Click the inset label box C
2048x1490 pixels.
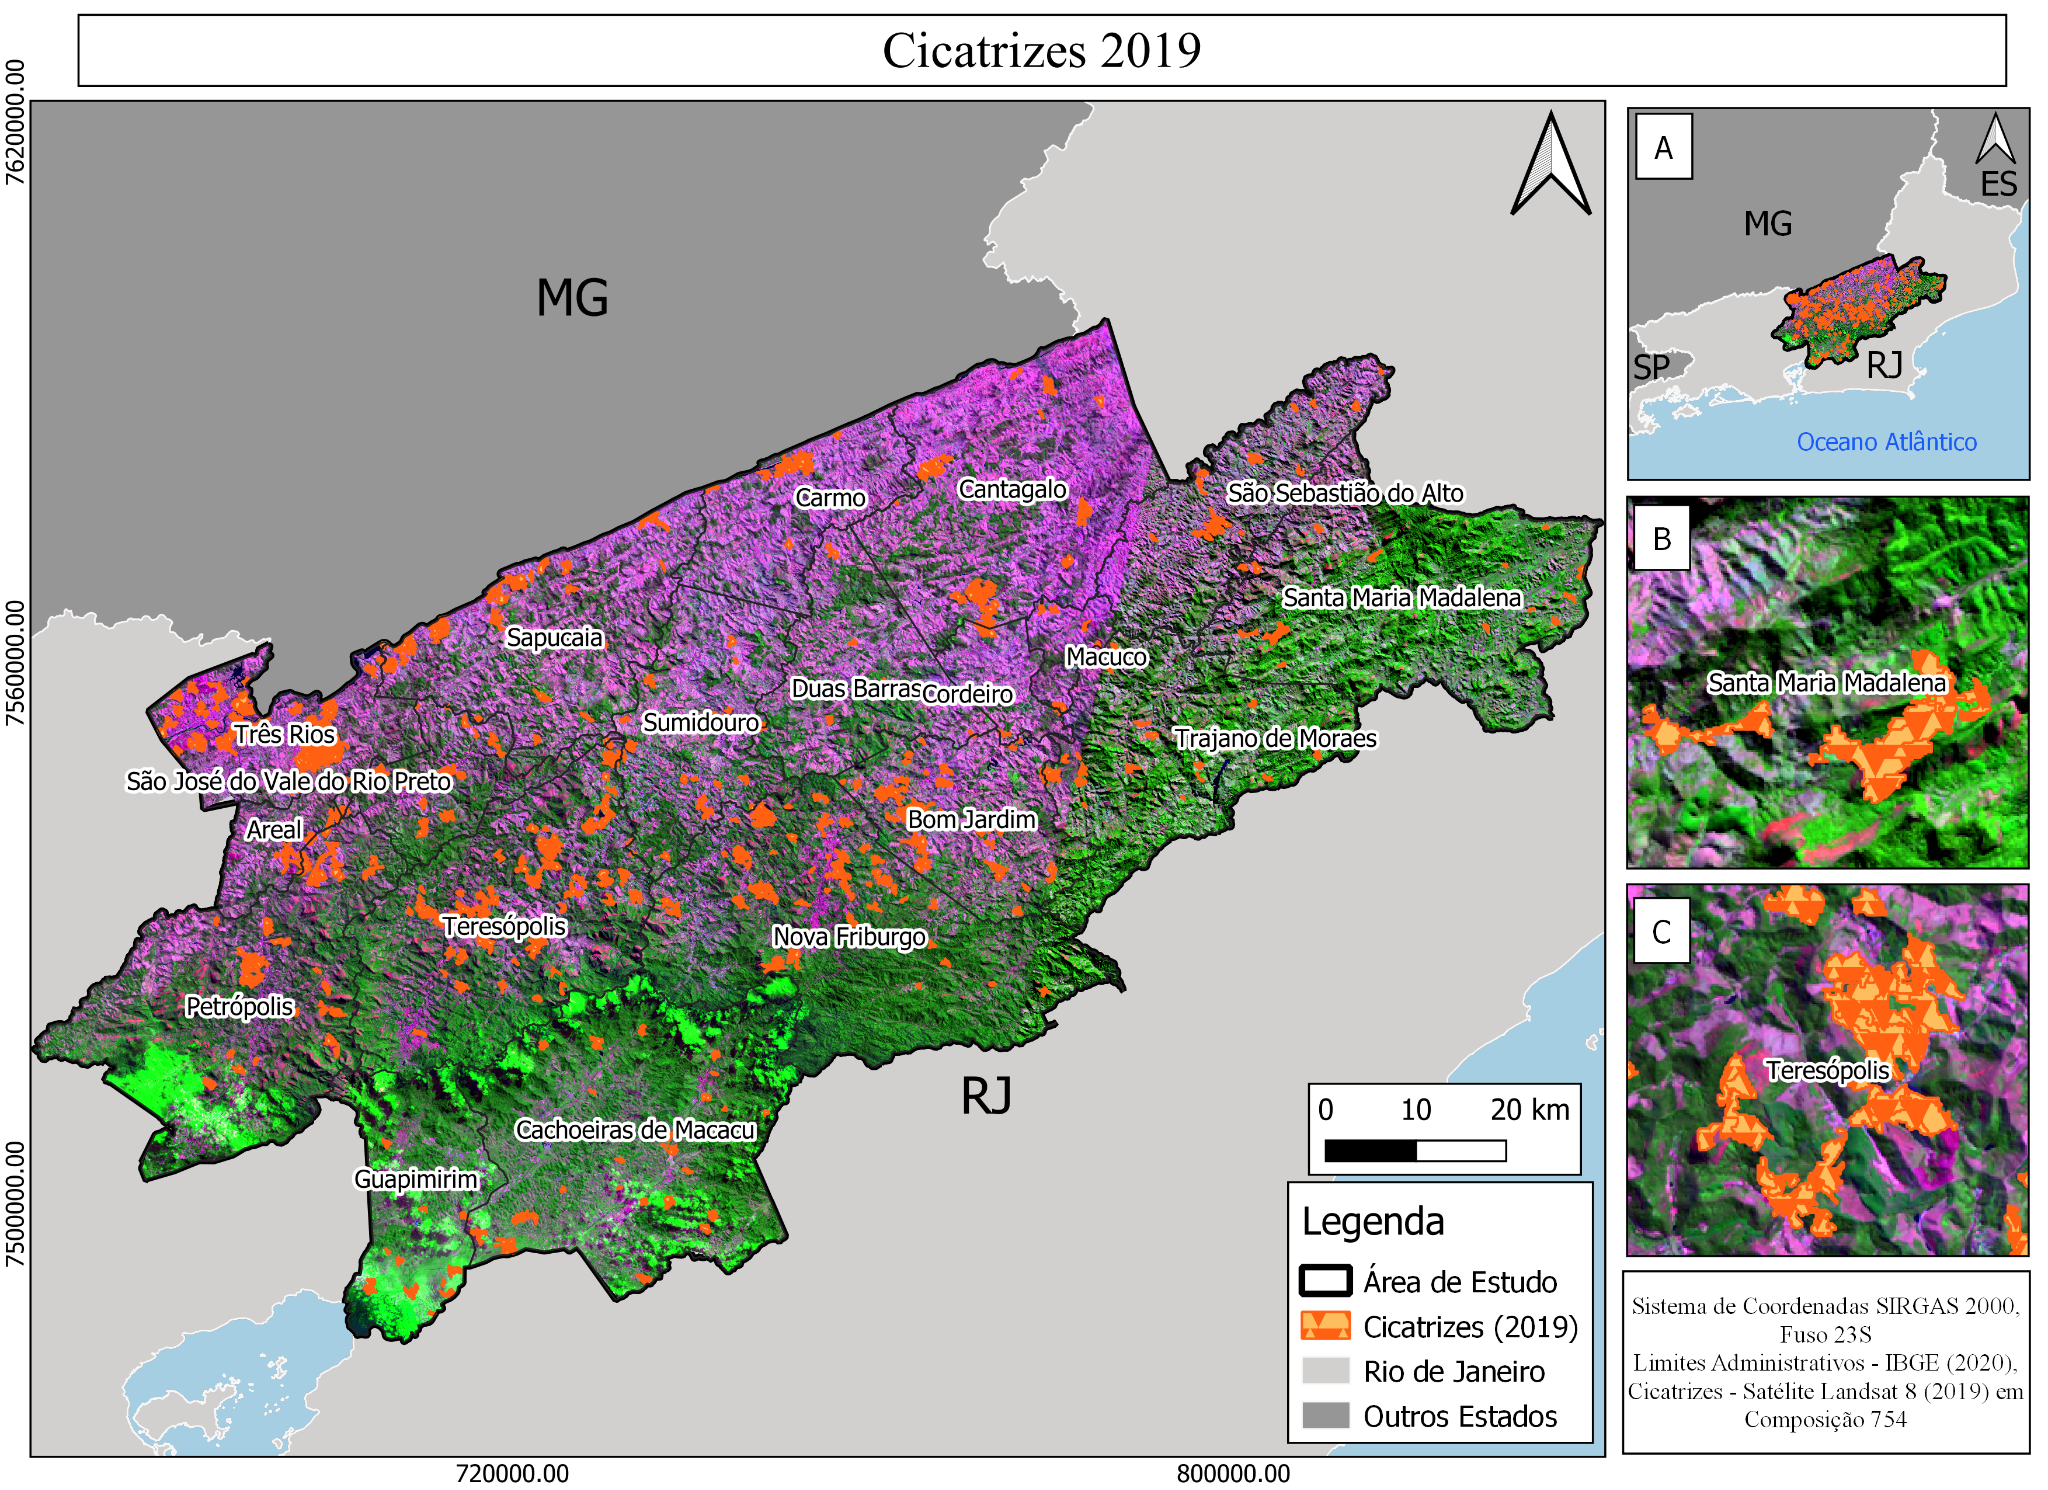tap(1661, 931)
